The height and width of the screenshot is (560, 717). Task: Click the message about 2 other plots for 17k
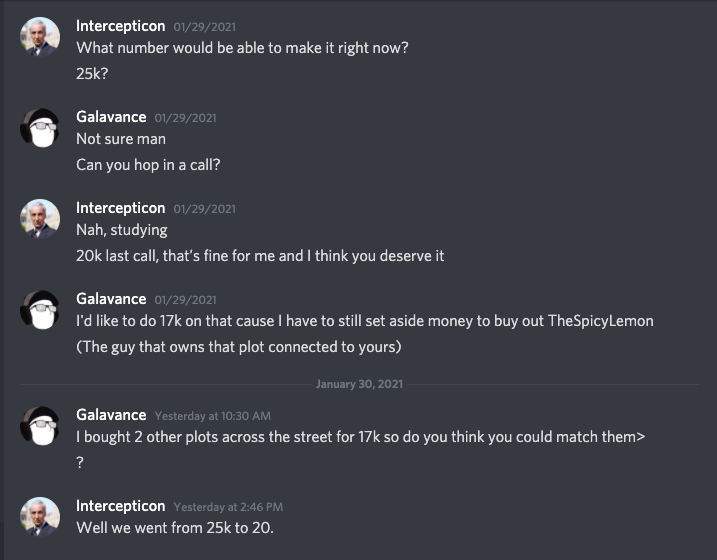[361, 437]
